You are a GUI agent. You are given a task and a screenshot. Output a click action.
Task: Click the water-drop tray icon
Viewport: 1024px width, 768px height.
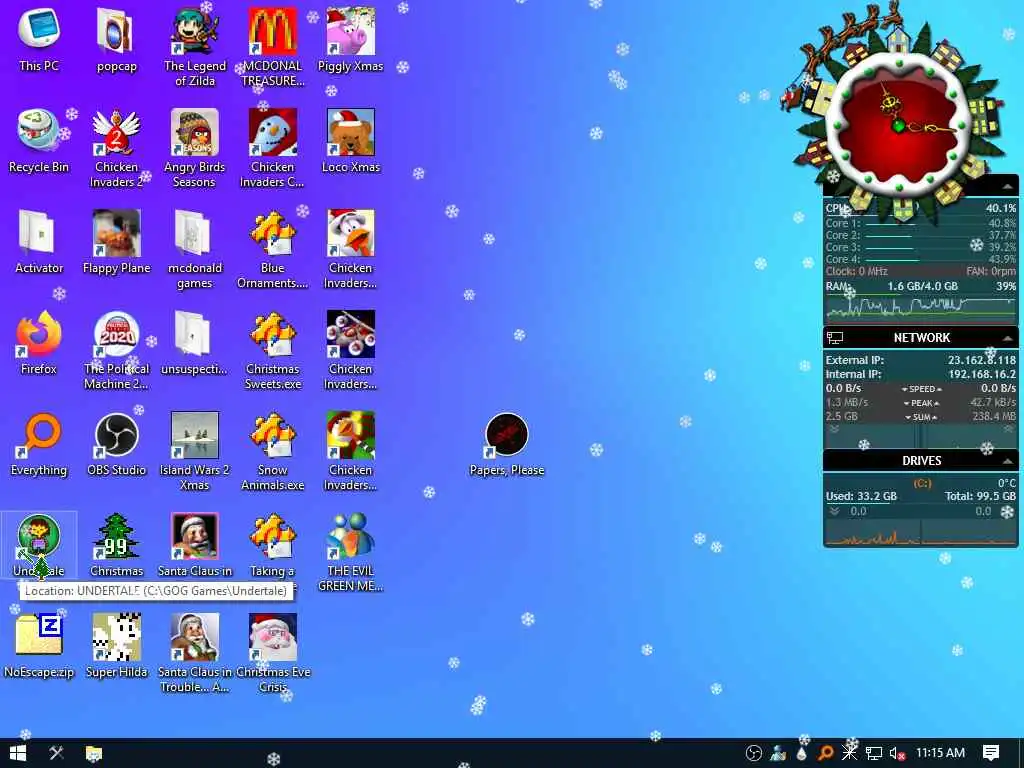click(802, 753)
